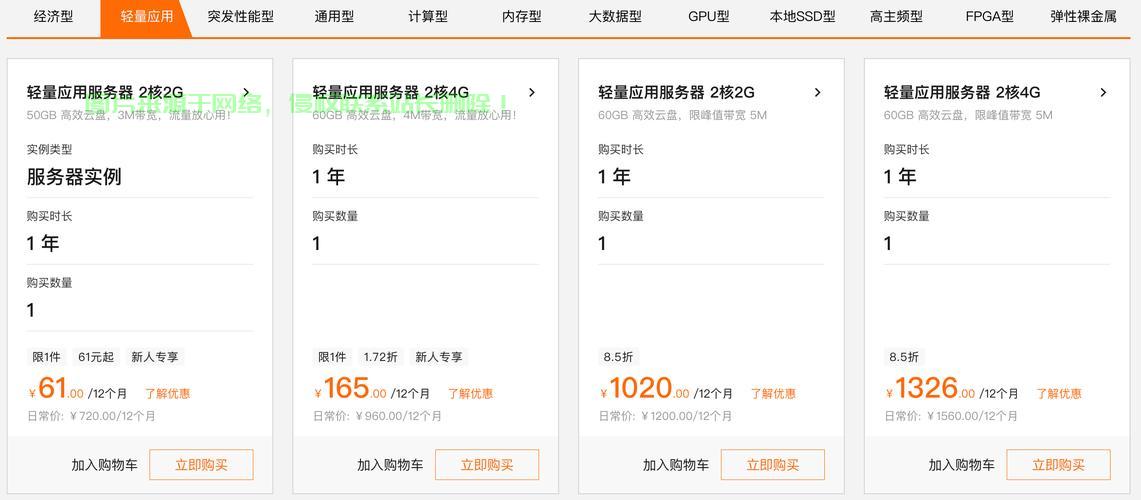Image resolution: width=1141 pixels, height=500 pixels.
Task: Expand the chevron on the ¥1326 server card
Action: tap(1103, 93)
